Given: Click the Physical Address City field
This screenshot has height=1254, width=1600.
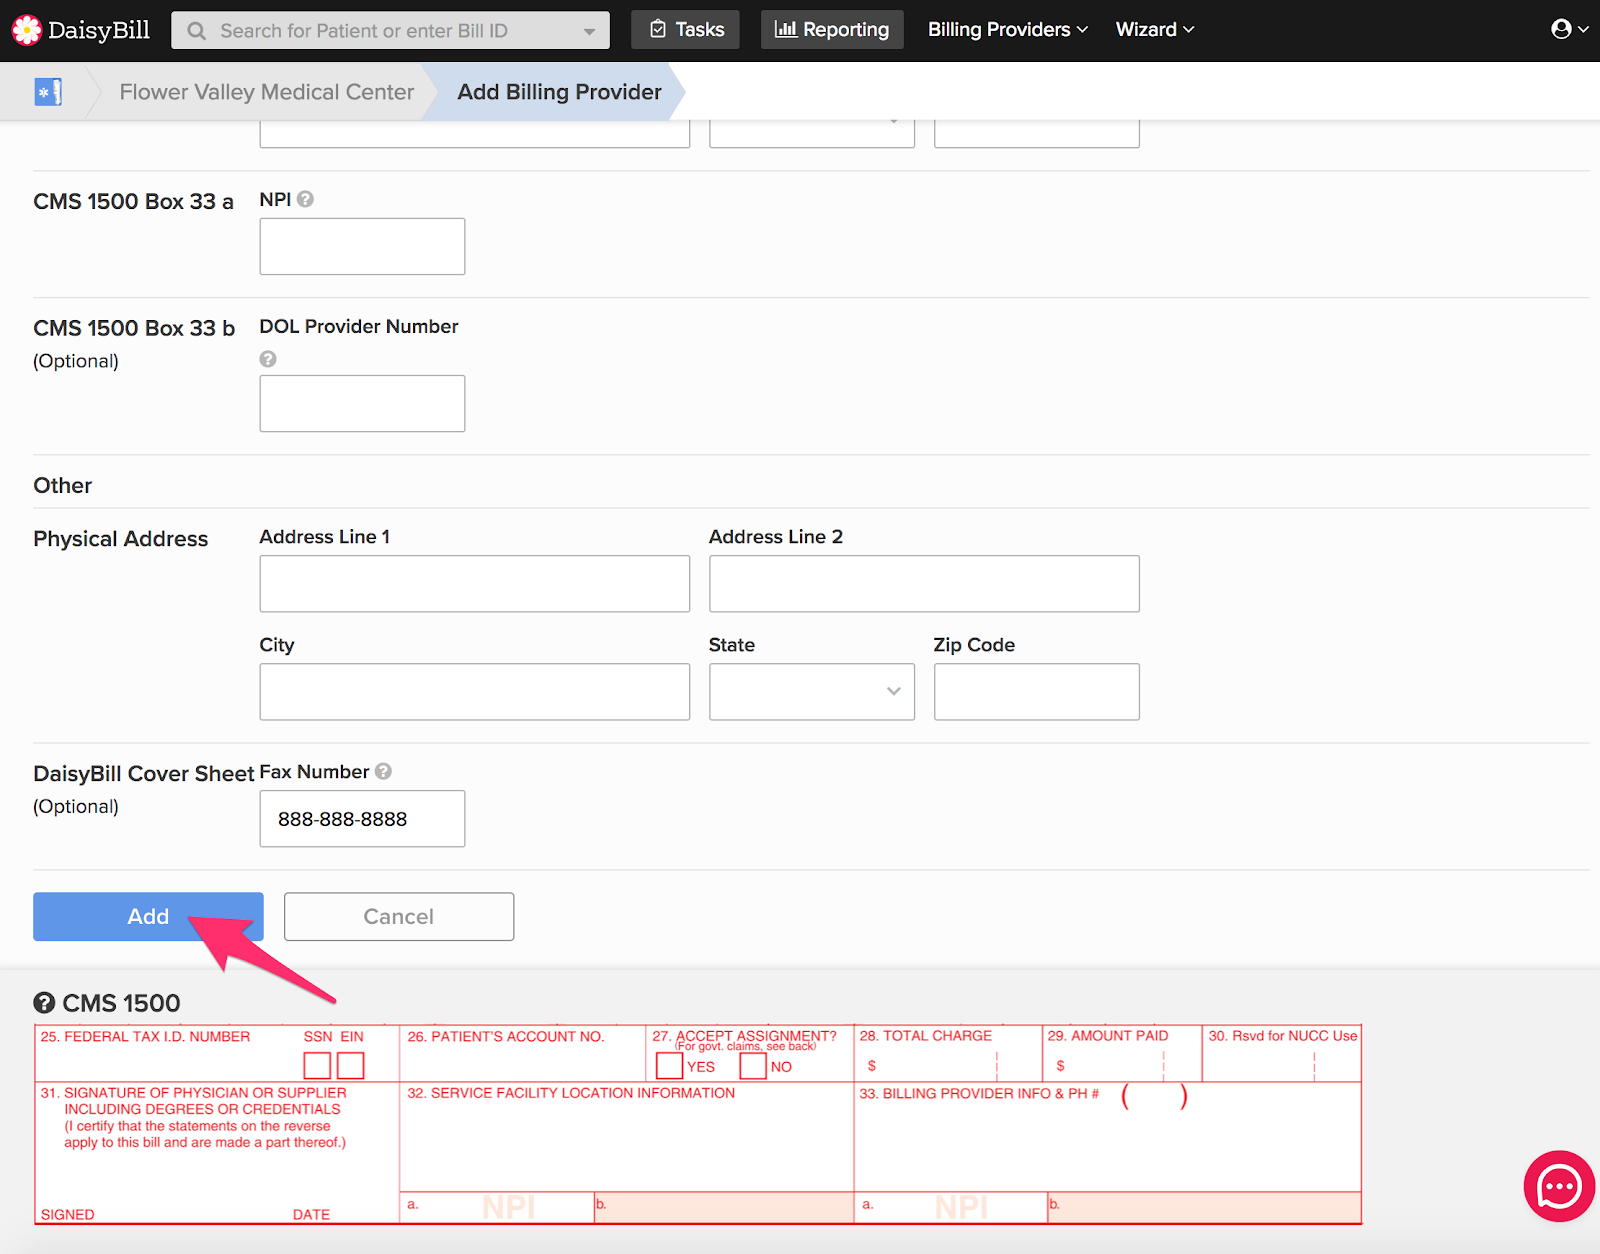Looking at the screenshot, I should (x=475, y=692).
